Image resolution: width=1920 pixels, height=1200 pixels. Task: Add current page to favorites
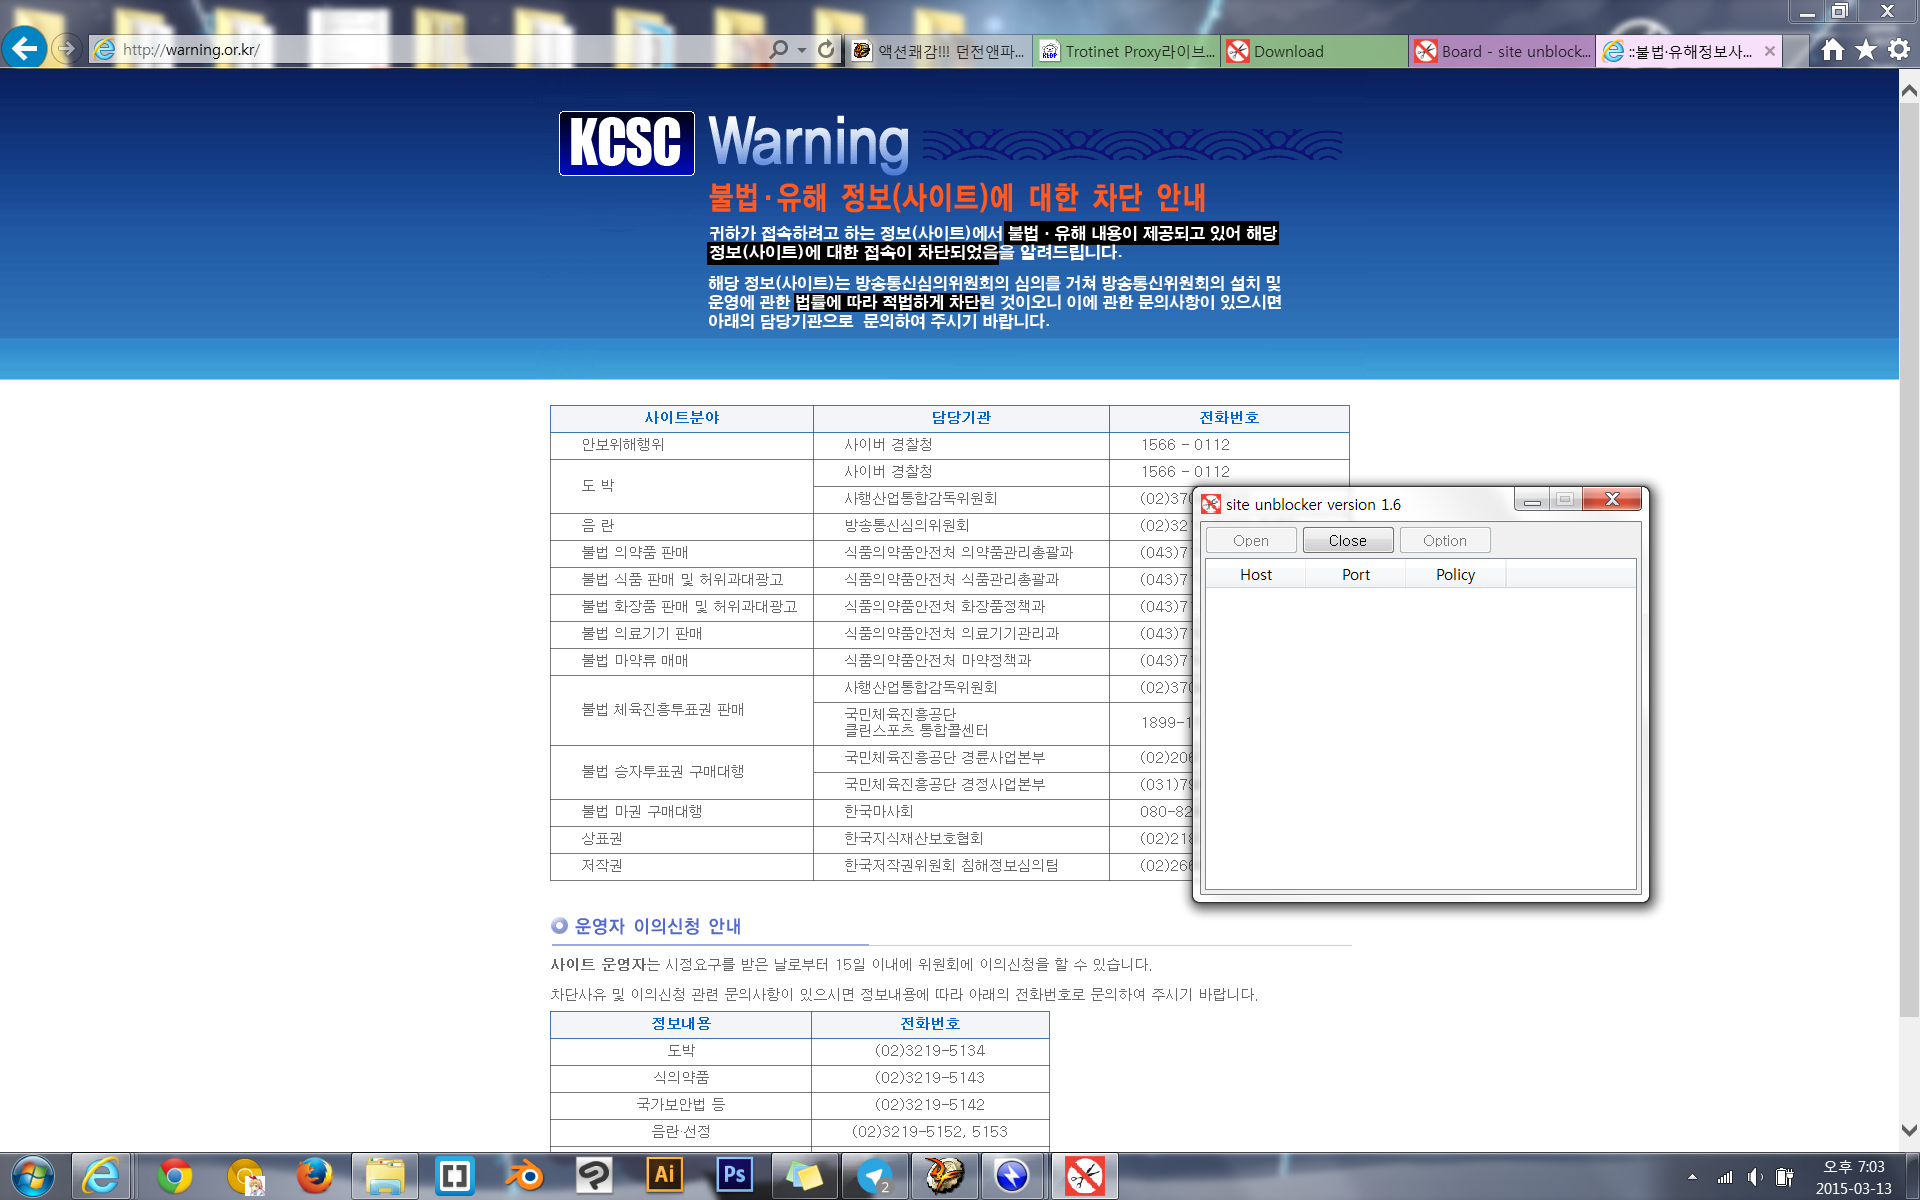pos(1865,50)
